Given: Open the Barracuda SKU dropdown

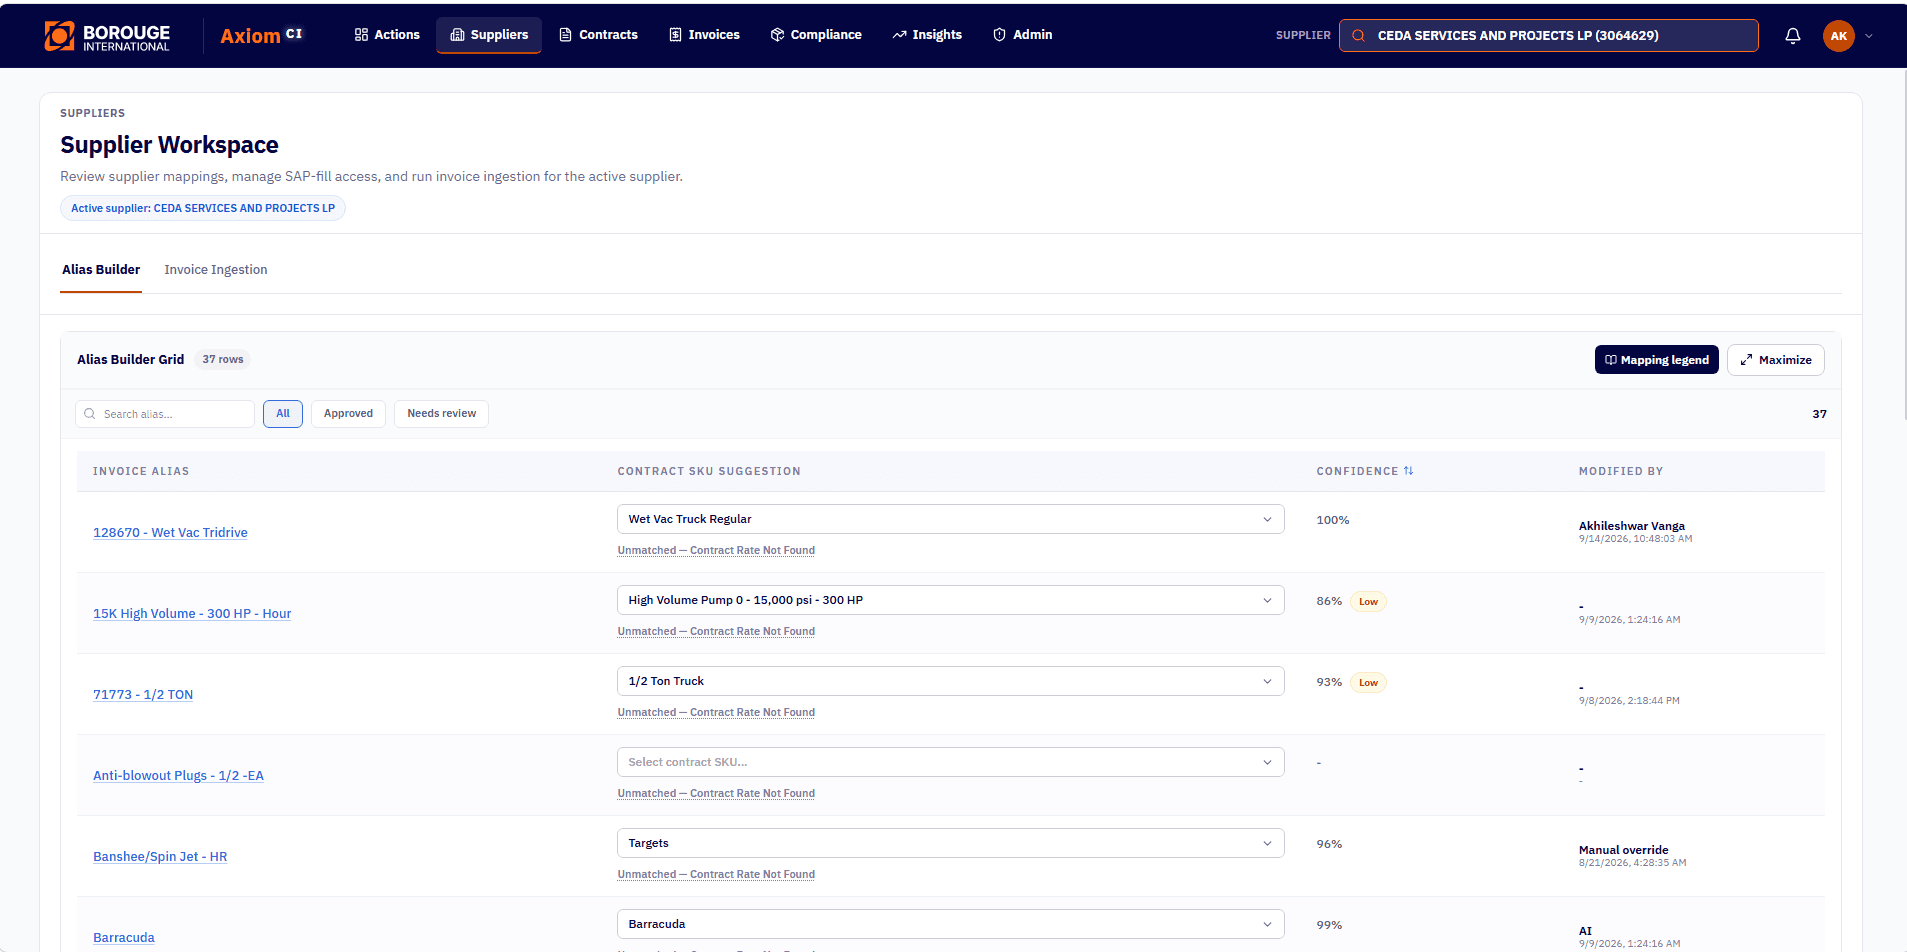Looking at the screenshot, I should click(950, 924).
